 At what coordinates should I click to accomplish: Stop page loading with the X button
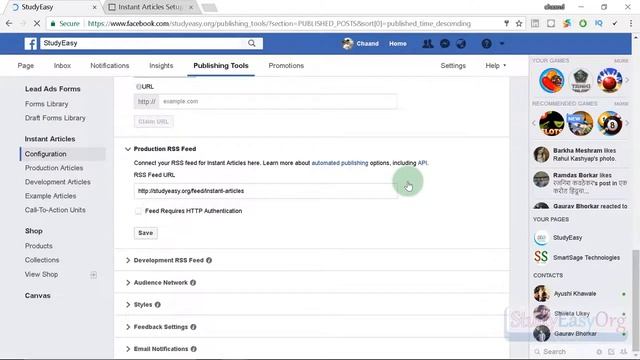tap(37, 24)
